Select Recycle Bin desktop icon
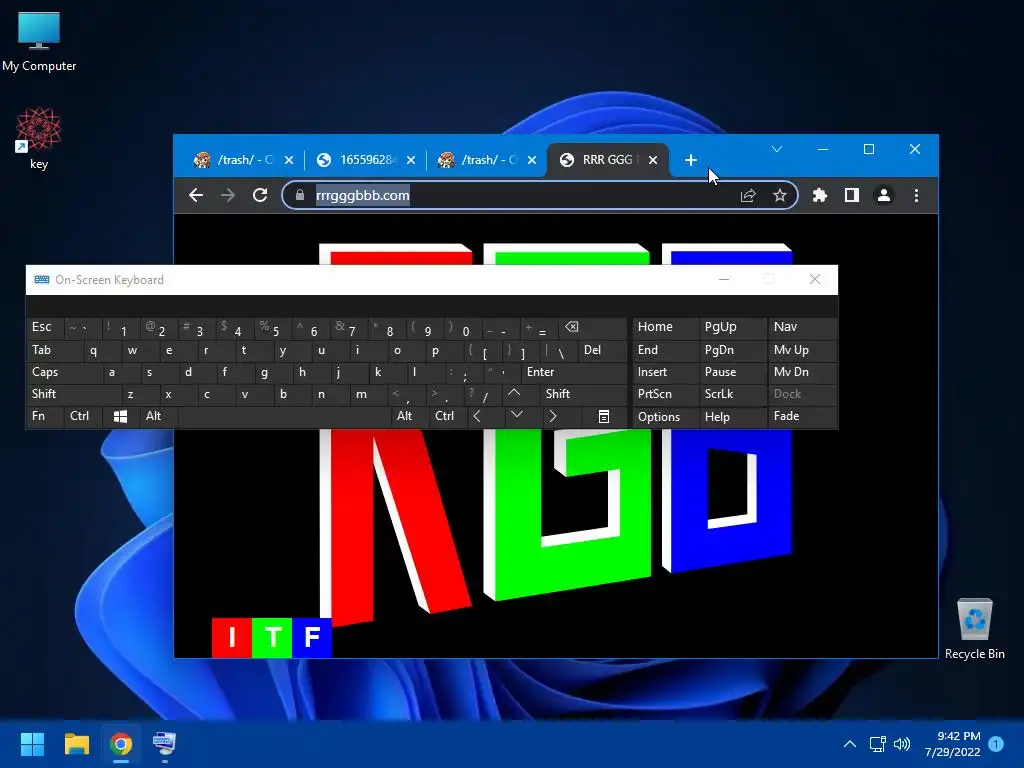 pyautogui.click(x=974, y=628)
